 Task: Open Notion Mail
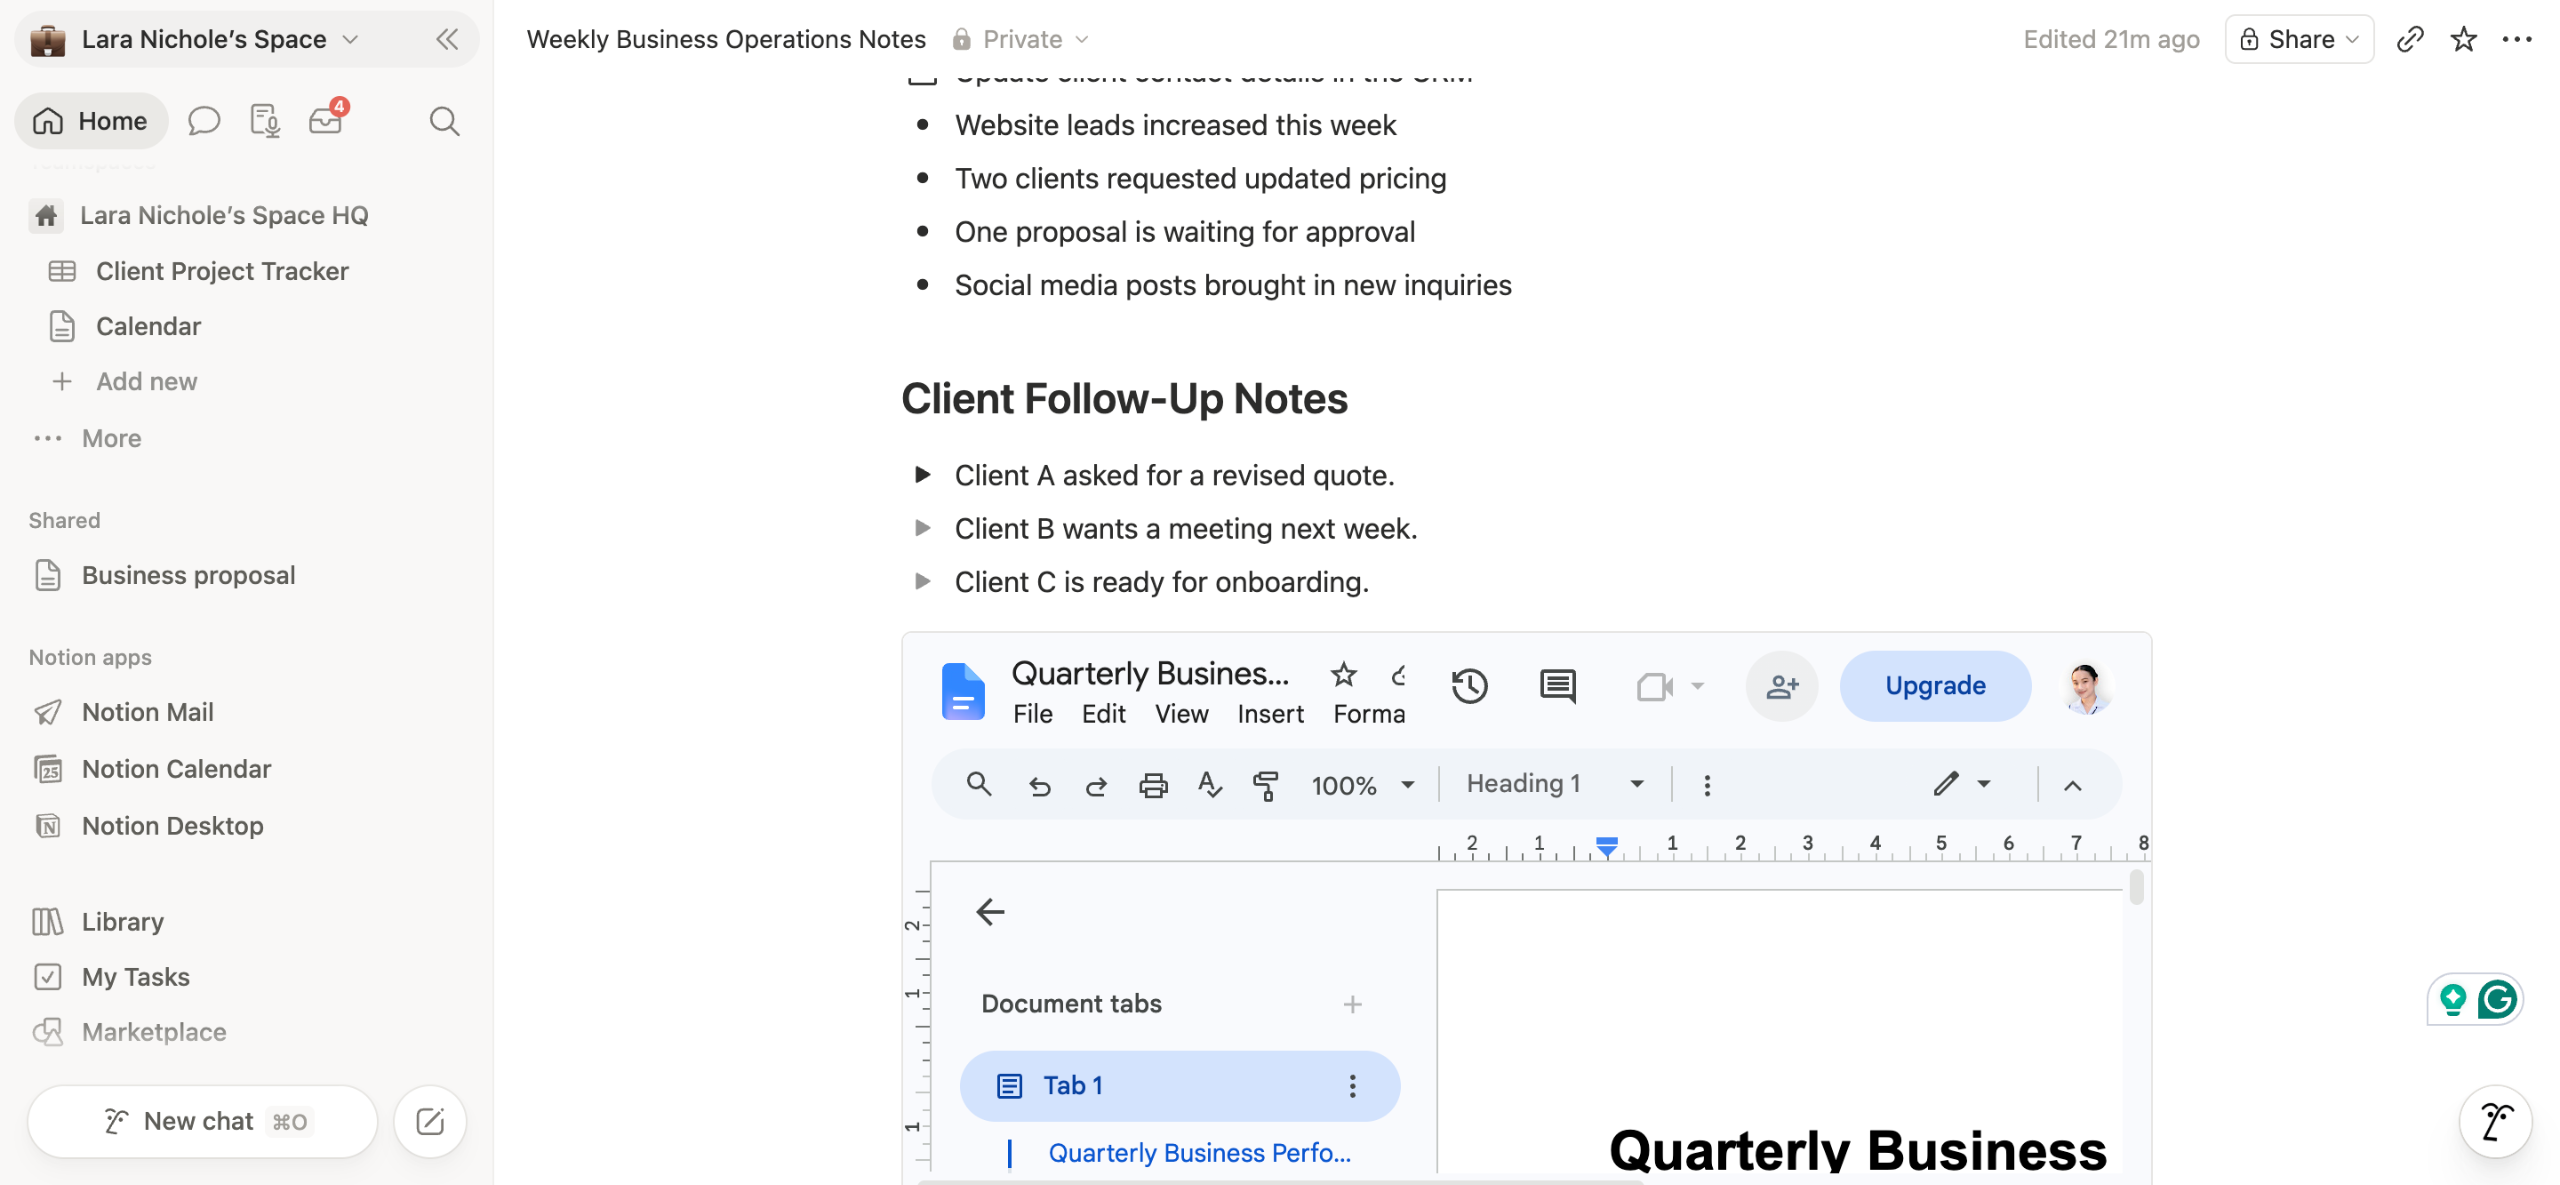pyautogui.click(x=147, y=712)
